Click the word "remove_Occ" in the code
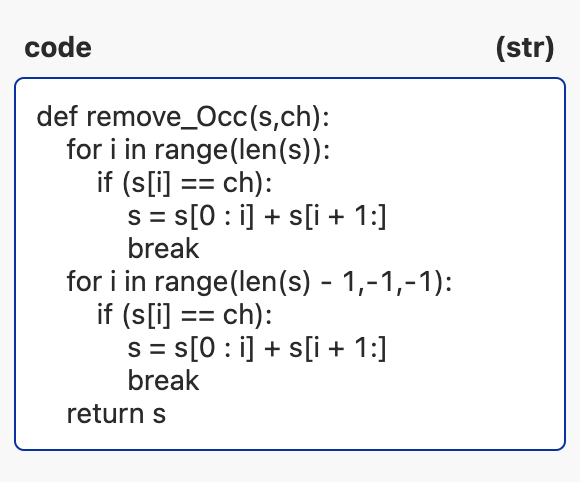This screenshot has width=580, height=482. pyautogui.click(x=166, y=117)
